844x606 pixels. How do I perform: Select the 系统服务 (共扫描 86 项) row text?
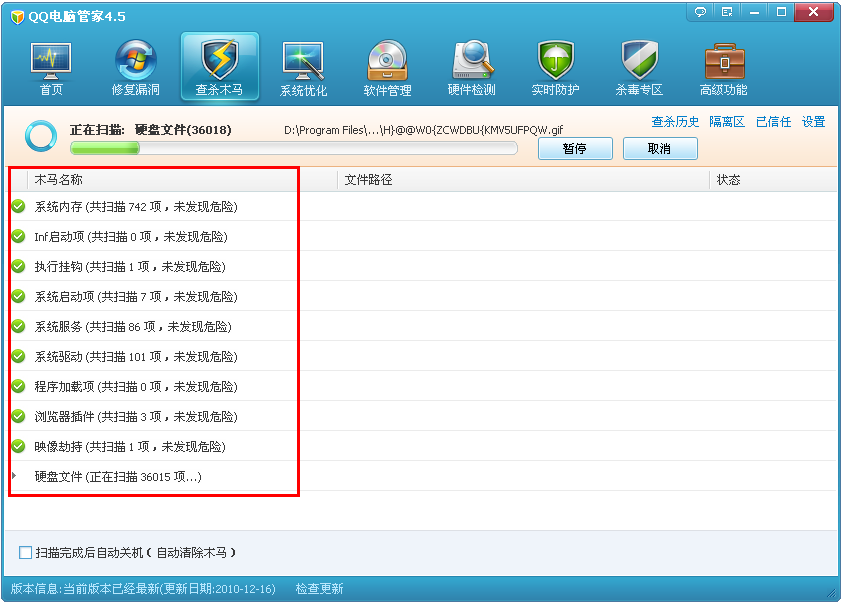(133, 327)
